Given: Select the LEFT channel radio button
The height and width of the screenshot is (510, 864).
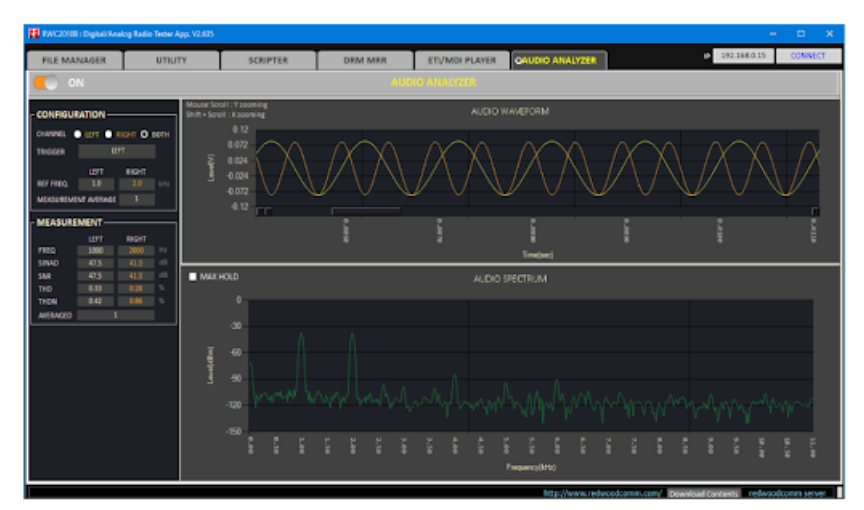Looking at the screenshot, I should [78, 133].
